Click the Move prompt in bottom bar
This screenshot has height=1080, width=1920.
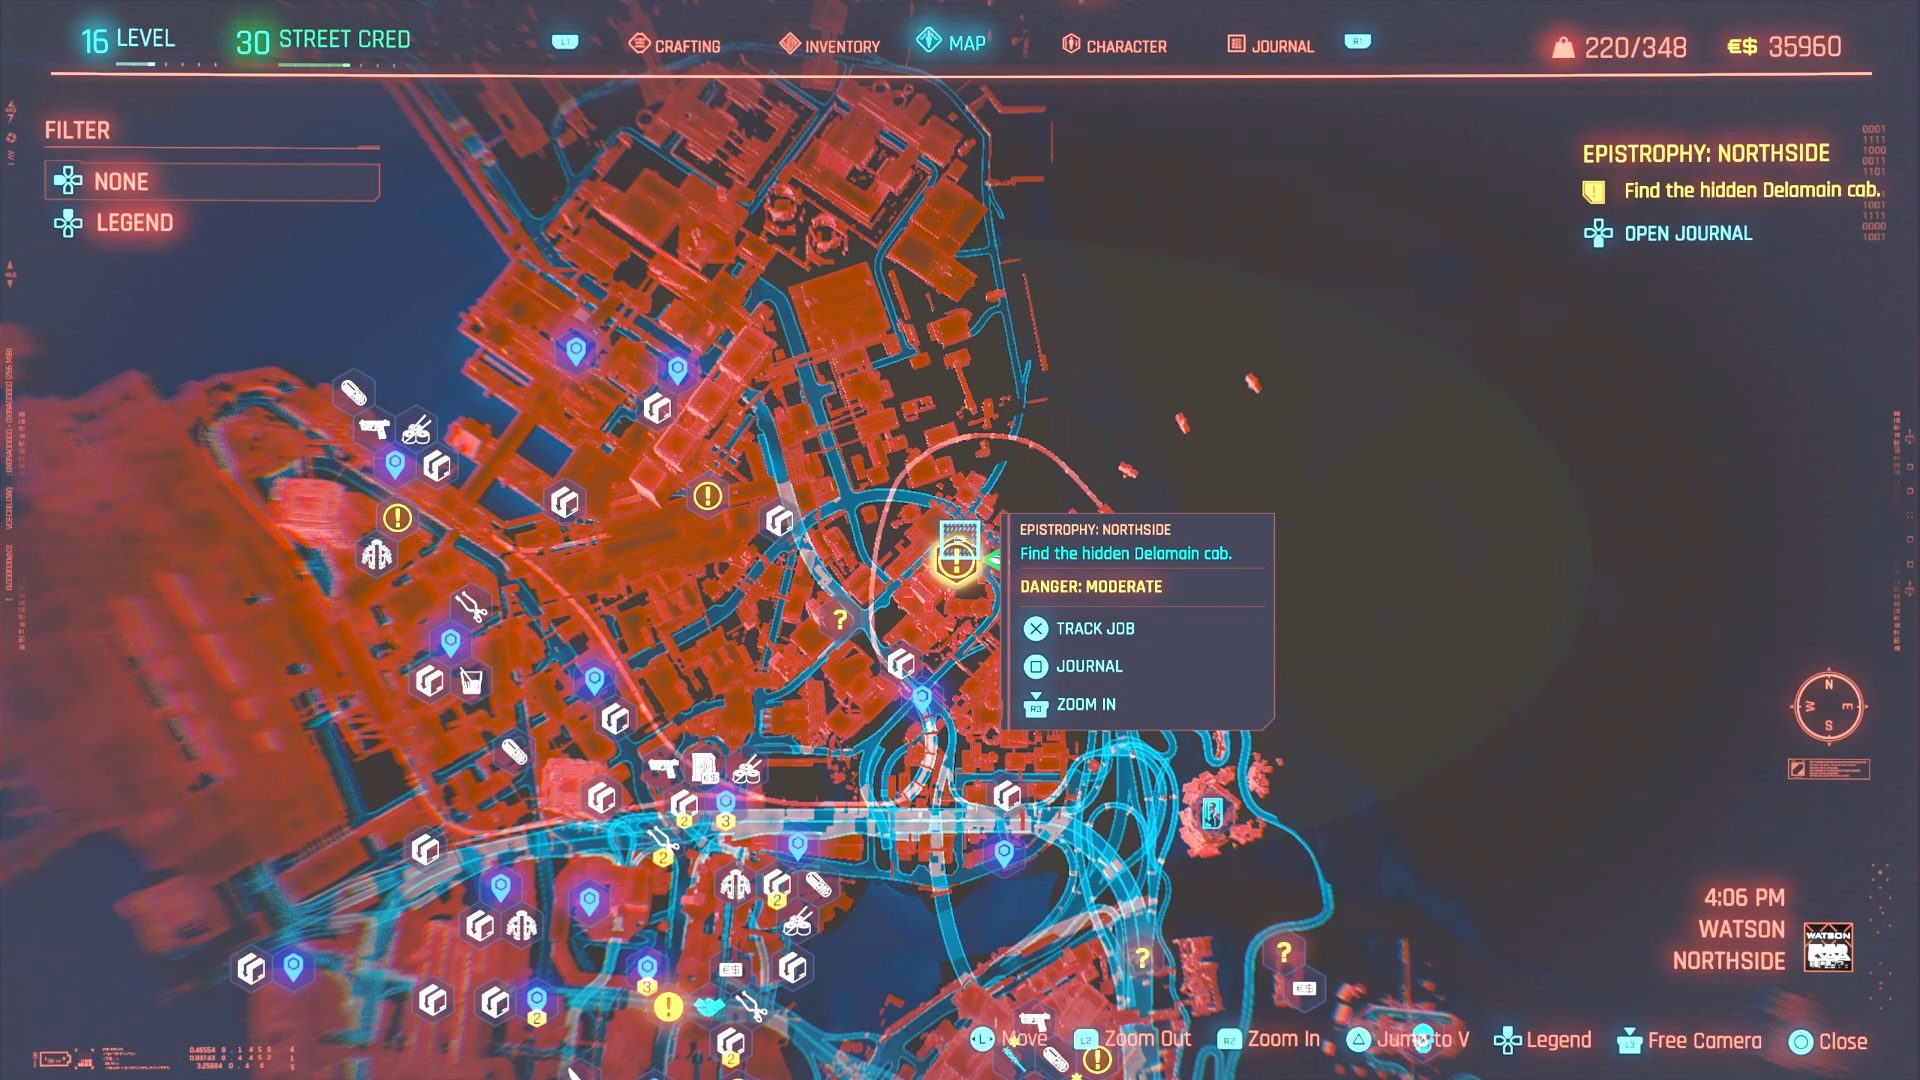pos(1009,1039)
